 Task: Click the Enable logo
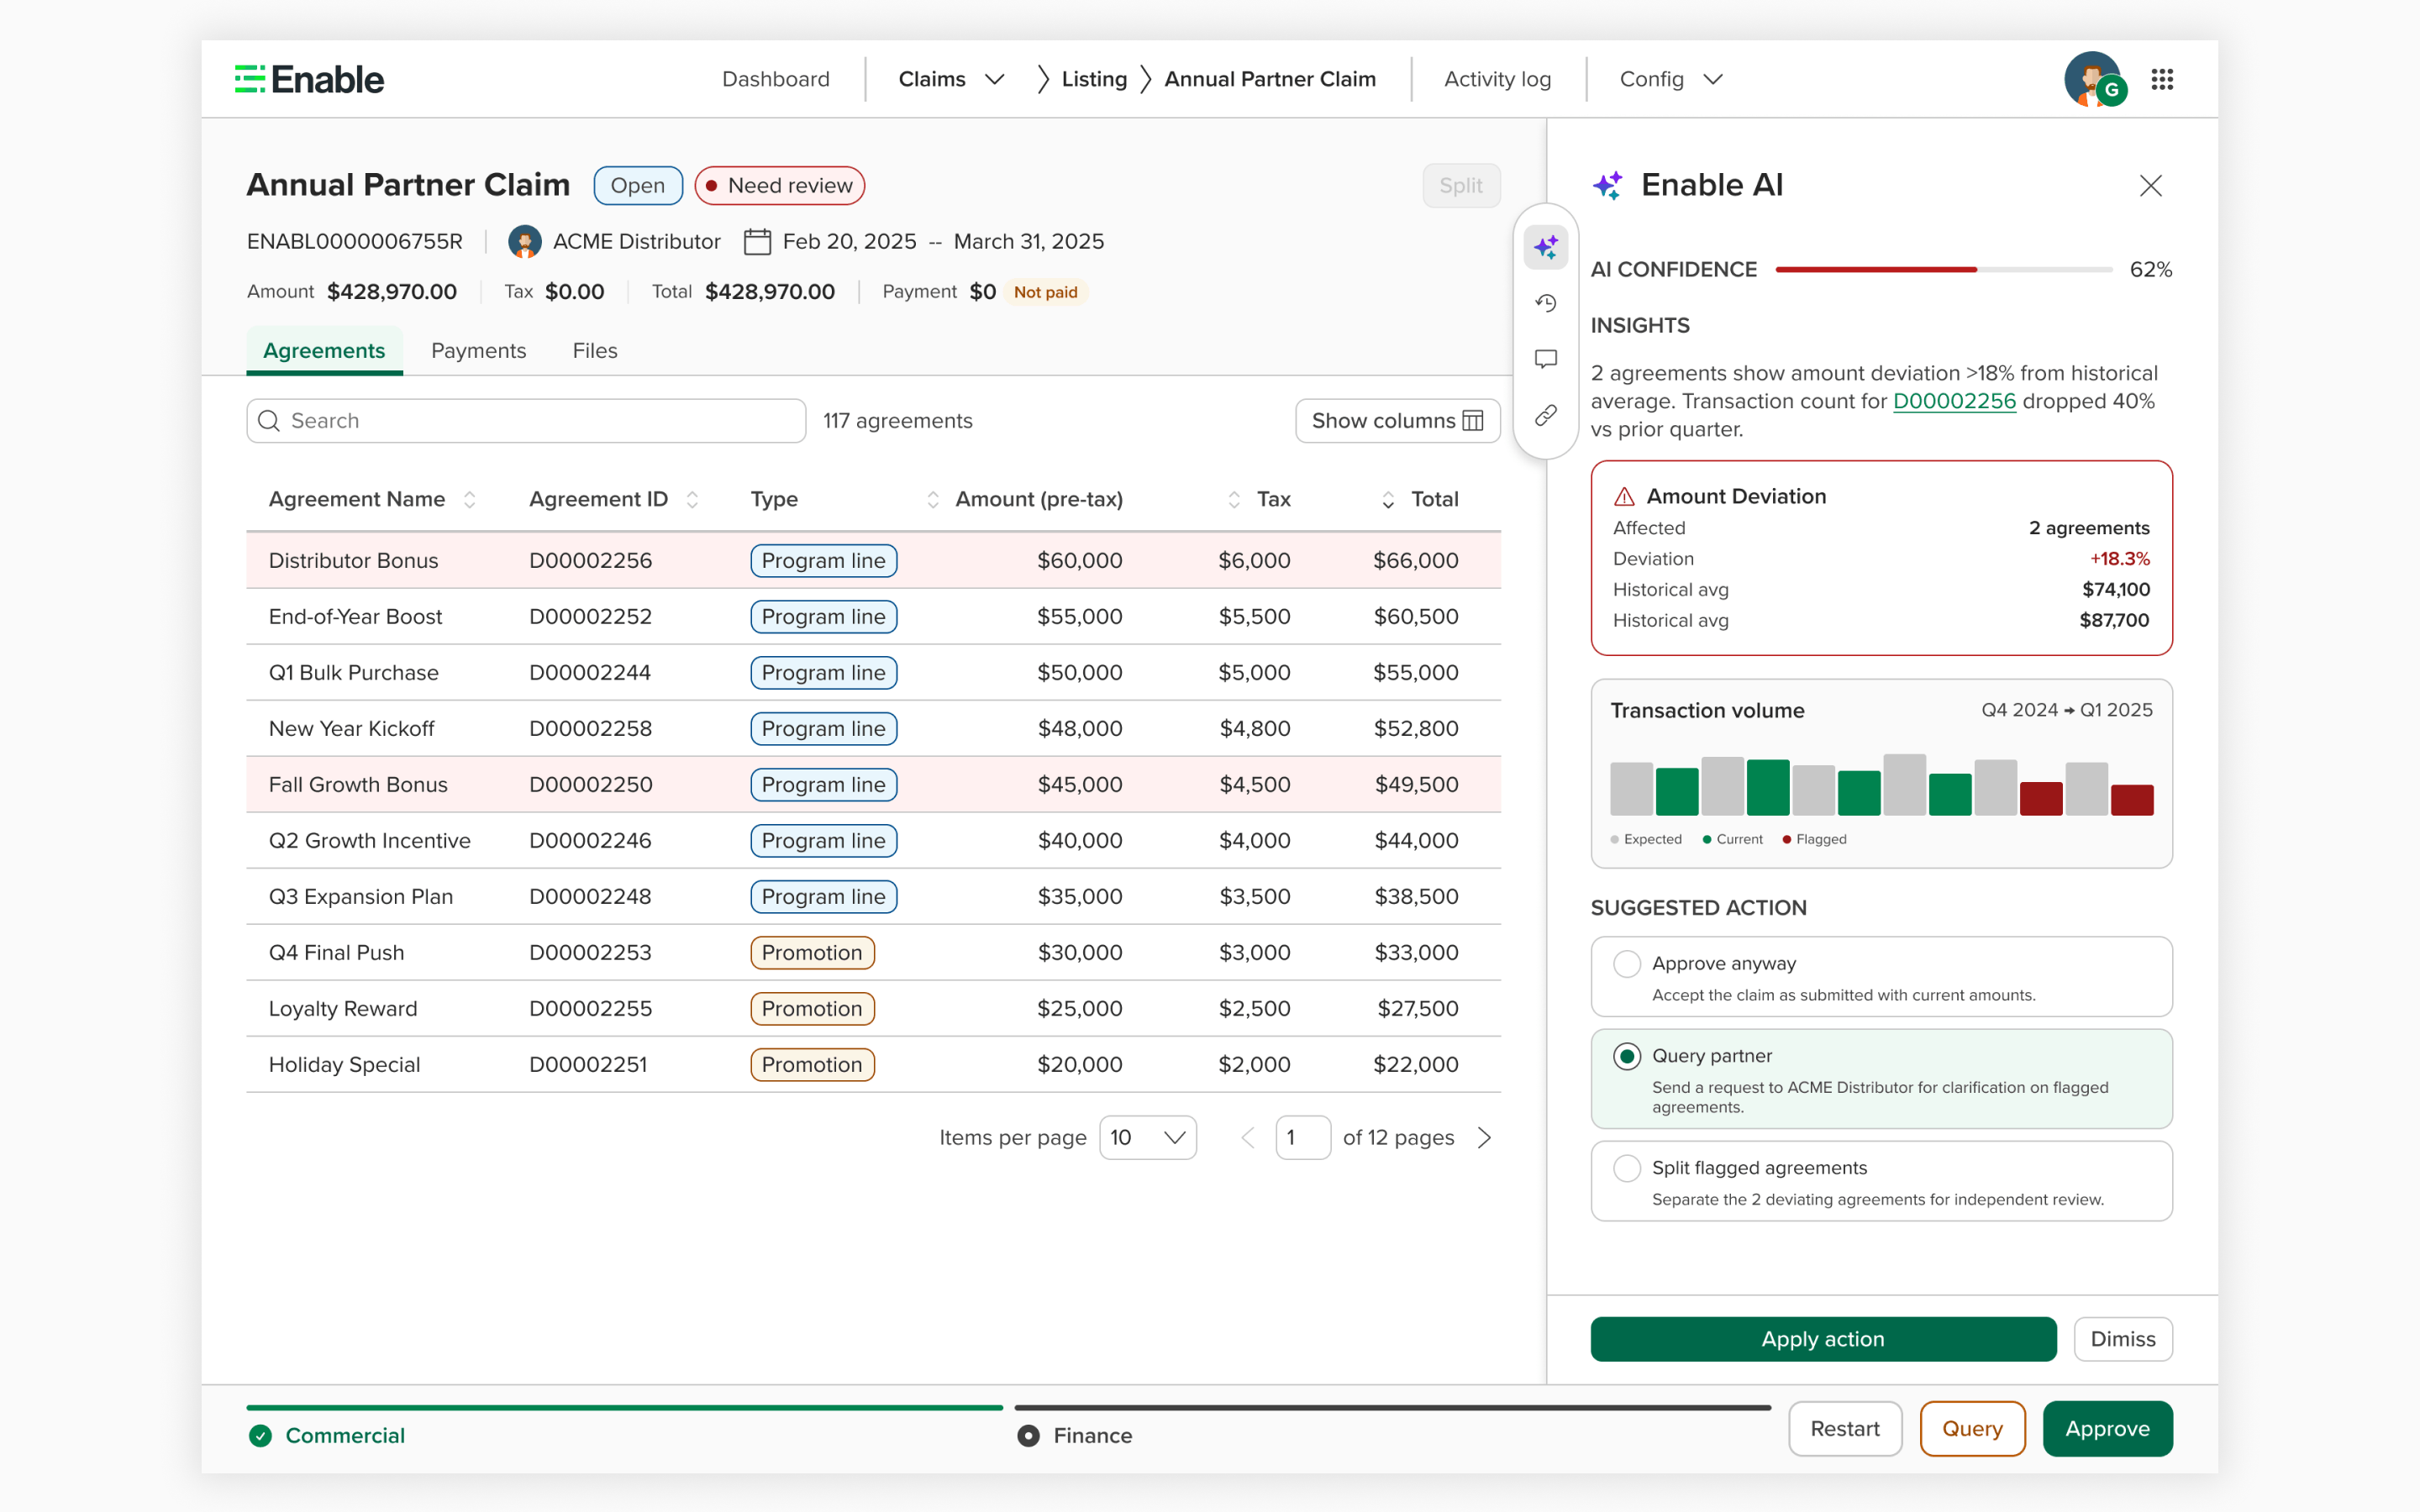coord(309,79)
